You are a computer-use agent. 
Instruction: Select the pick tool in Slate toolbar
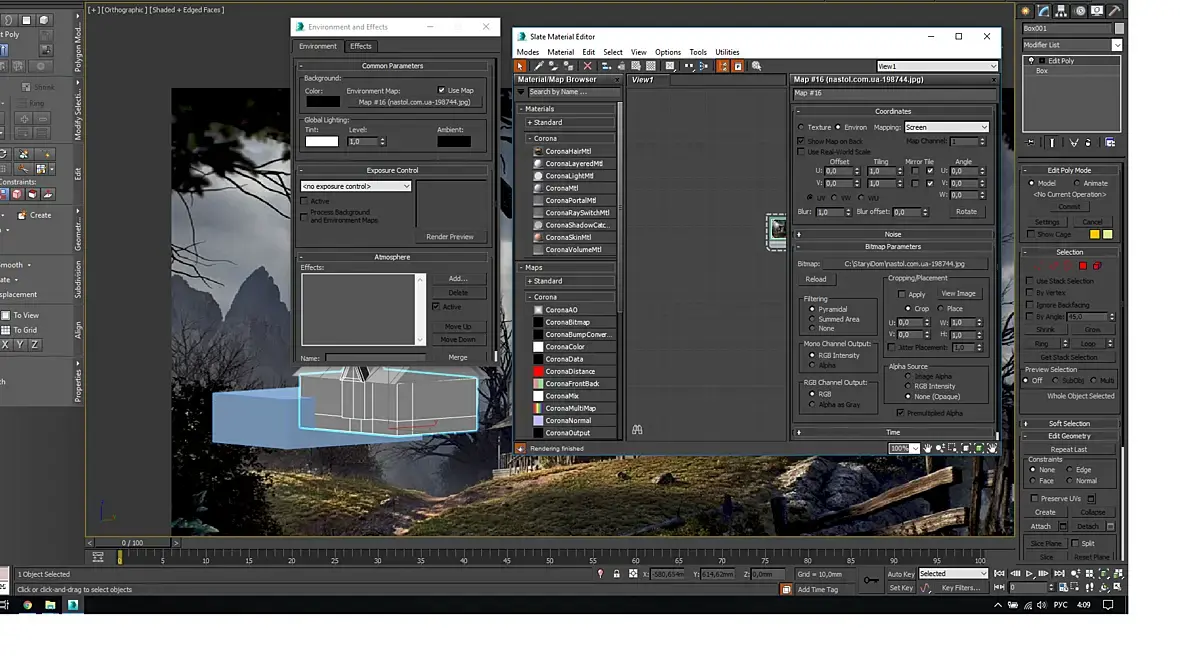coord(521,66)
